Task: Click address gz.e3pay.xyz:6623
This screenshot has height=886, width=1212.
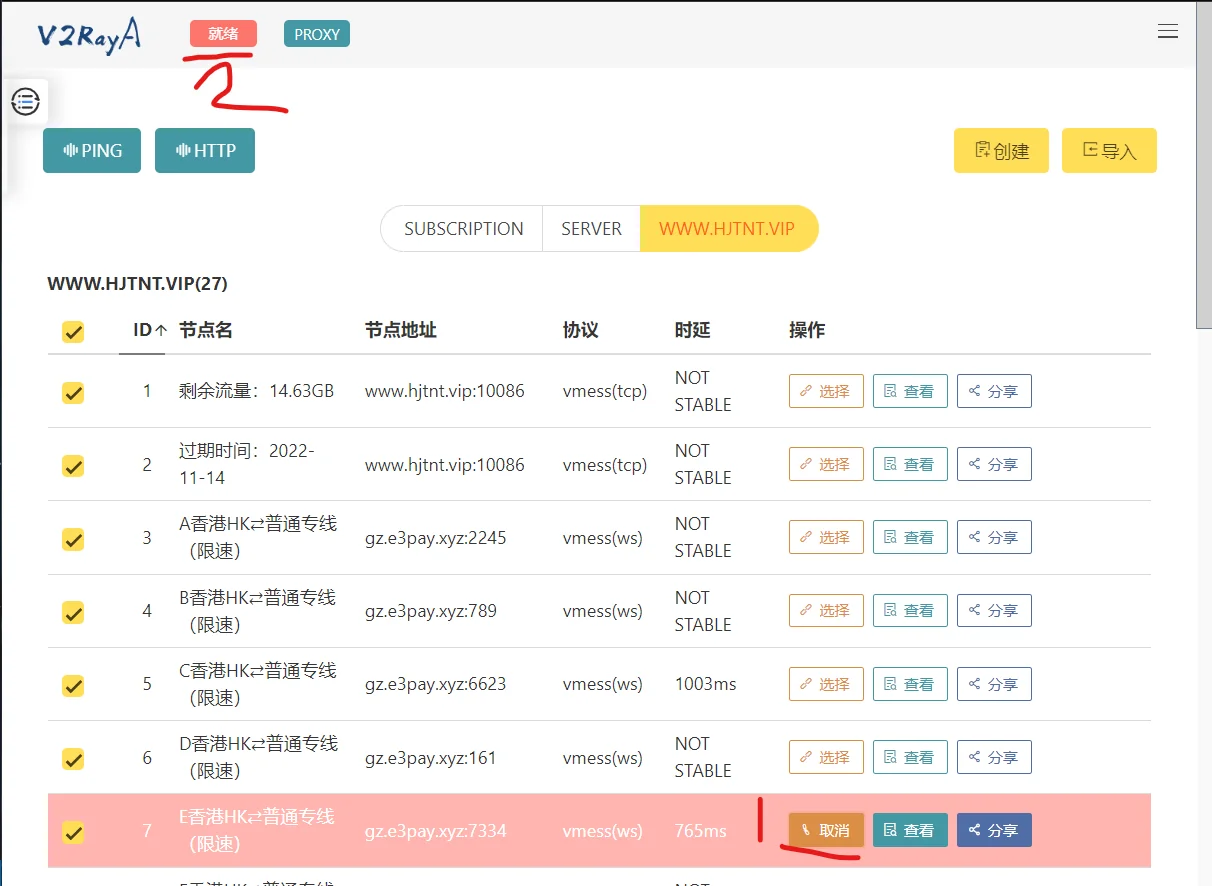Action: coord(436,685)
